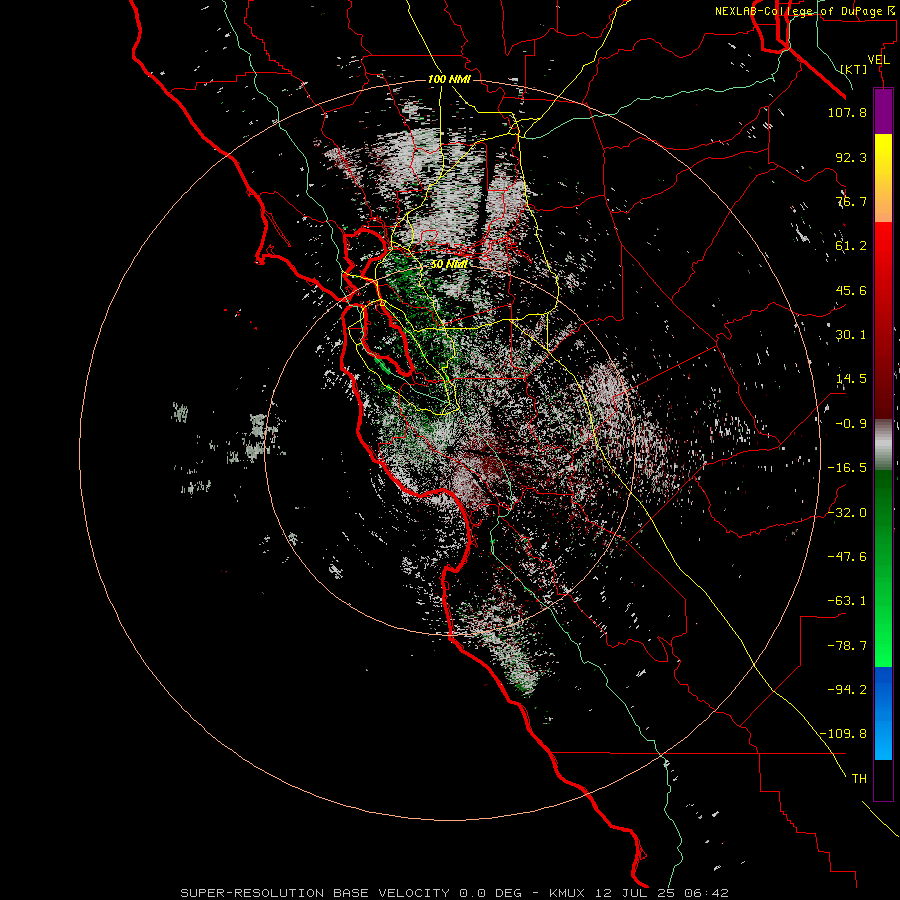The image size is (900, 900).
Task: Click the TH threshold legend label
Action: [x=859, y=779]
